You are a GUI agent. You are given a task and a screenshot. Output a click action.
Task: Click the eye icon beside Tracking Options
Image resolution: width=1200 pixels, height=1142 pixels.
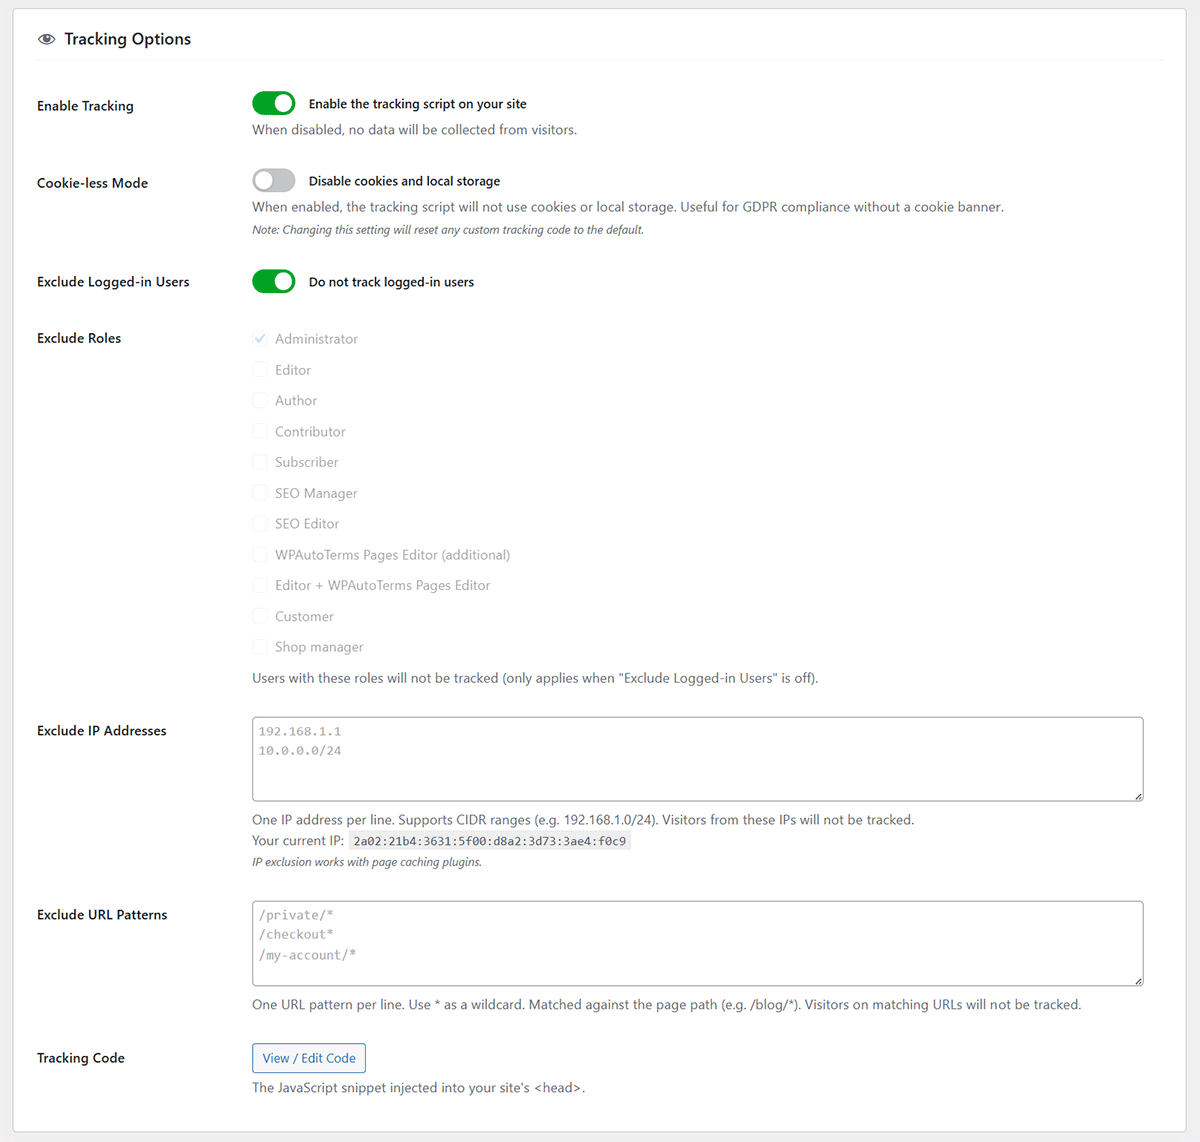46,39
